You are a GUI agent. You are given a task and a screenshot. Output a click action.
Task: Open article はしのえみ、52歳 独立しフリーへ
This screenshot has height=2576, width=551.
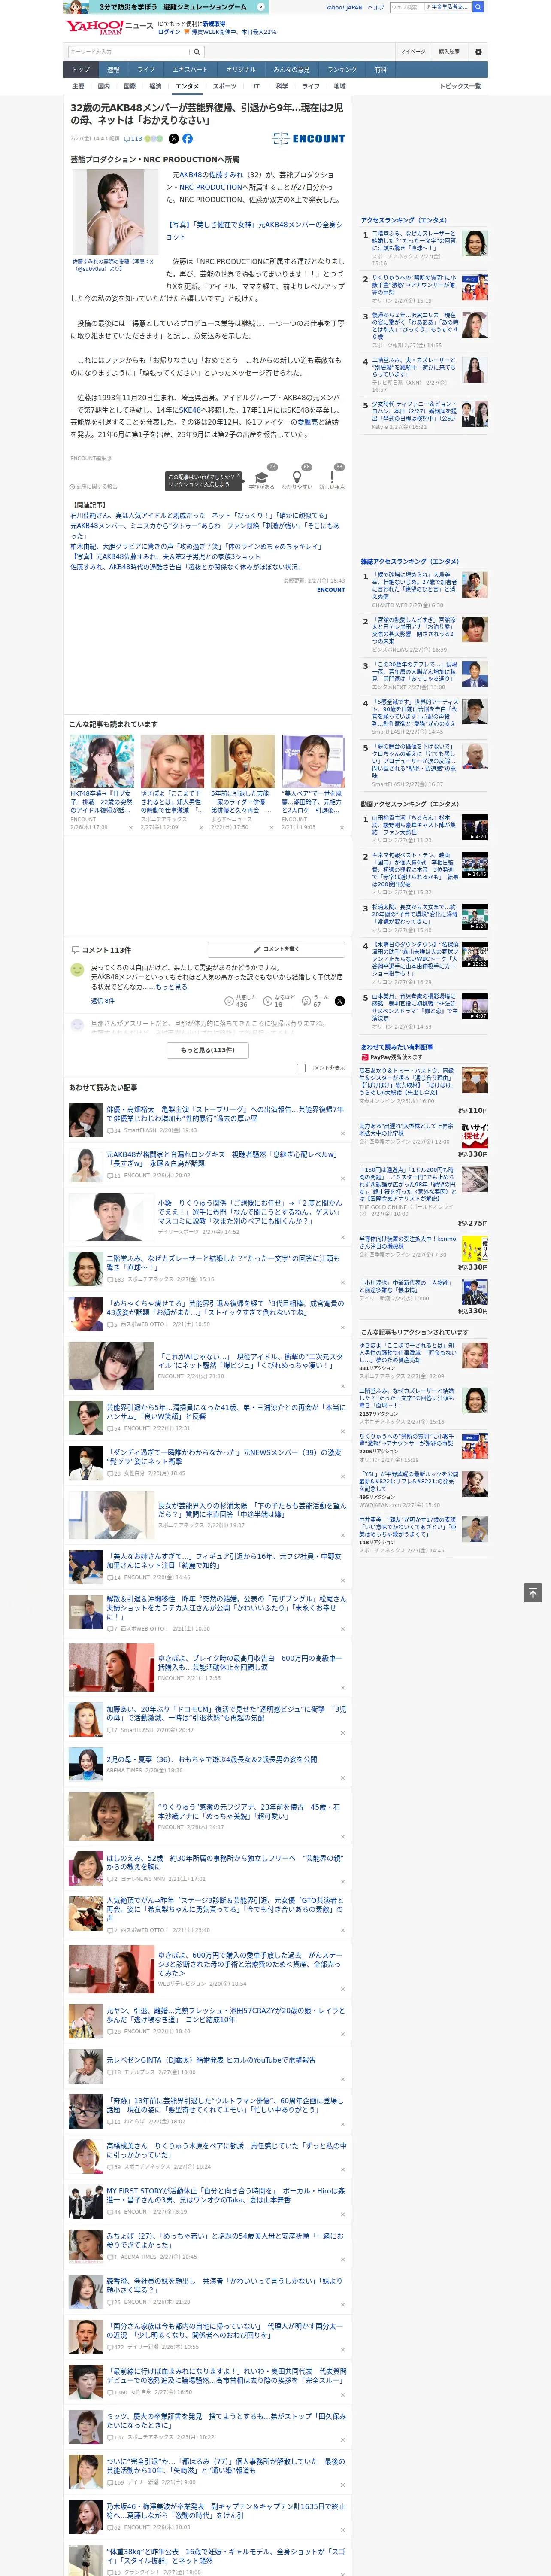point(225,1862)
